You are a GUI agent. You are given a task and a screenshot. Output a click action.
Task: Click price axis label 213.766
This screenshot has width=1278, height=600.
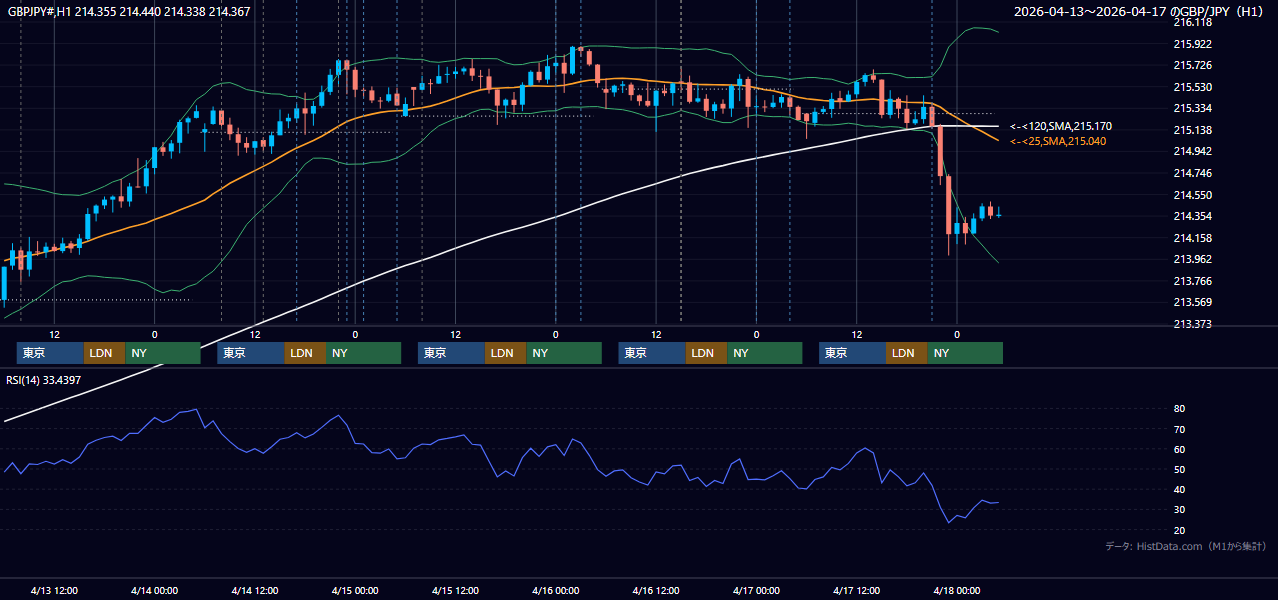tap(1192, 281)
